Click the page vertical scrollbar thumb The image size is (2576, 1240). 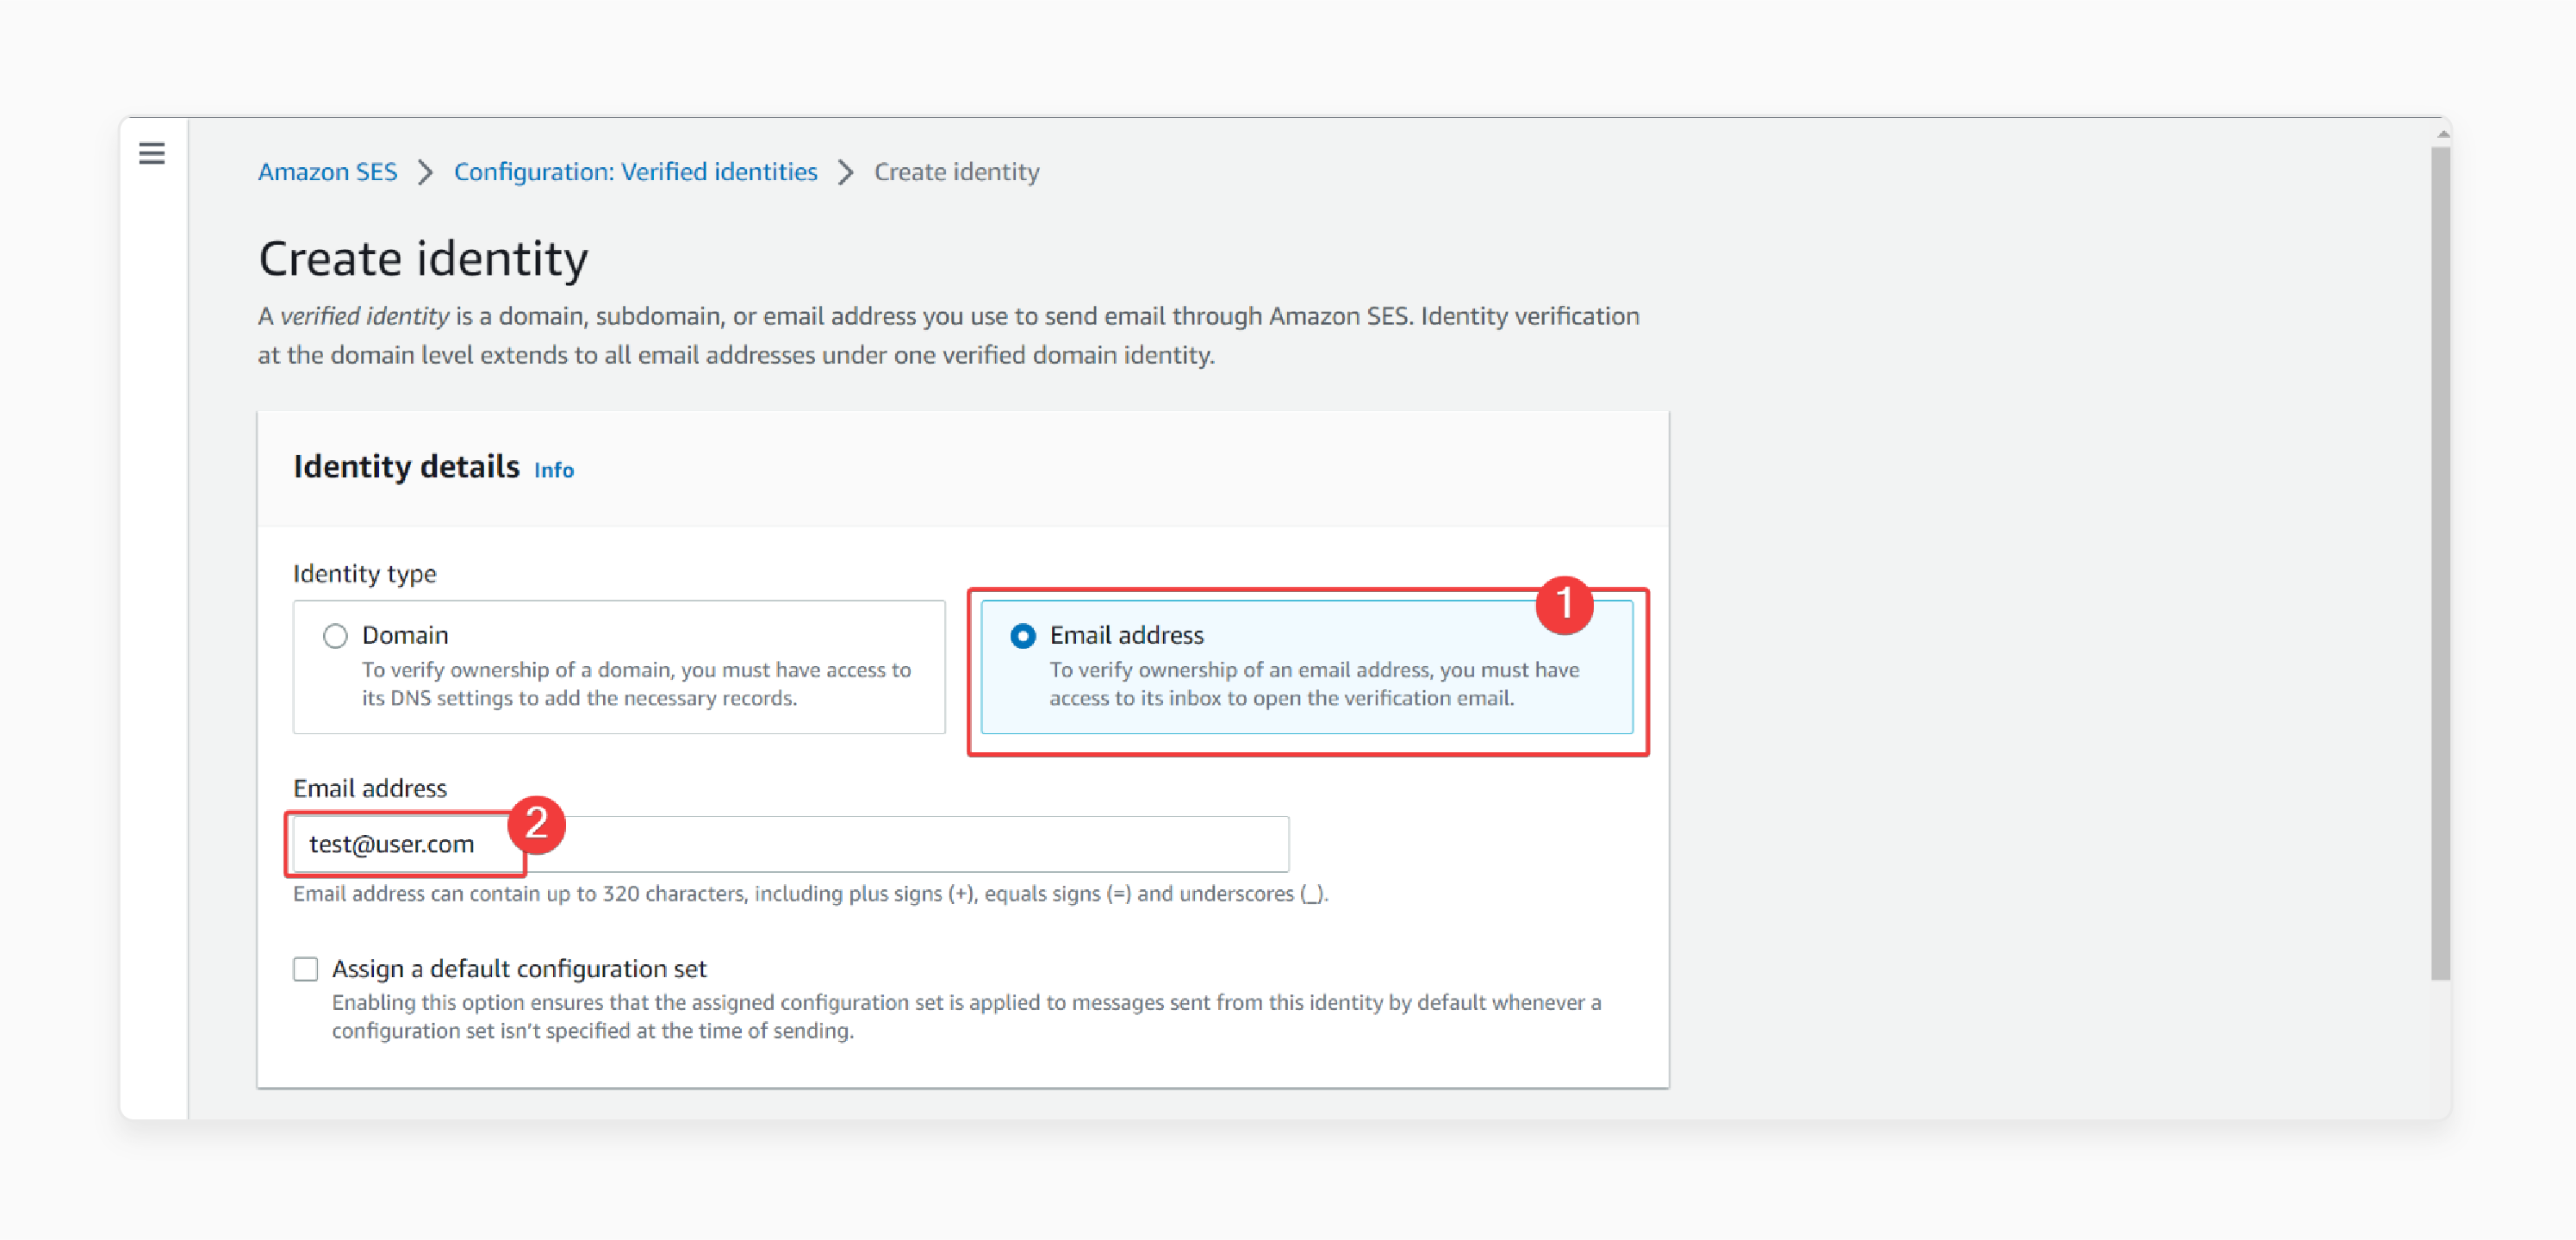click(2441, 564)
